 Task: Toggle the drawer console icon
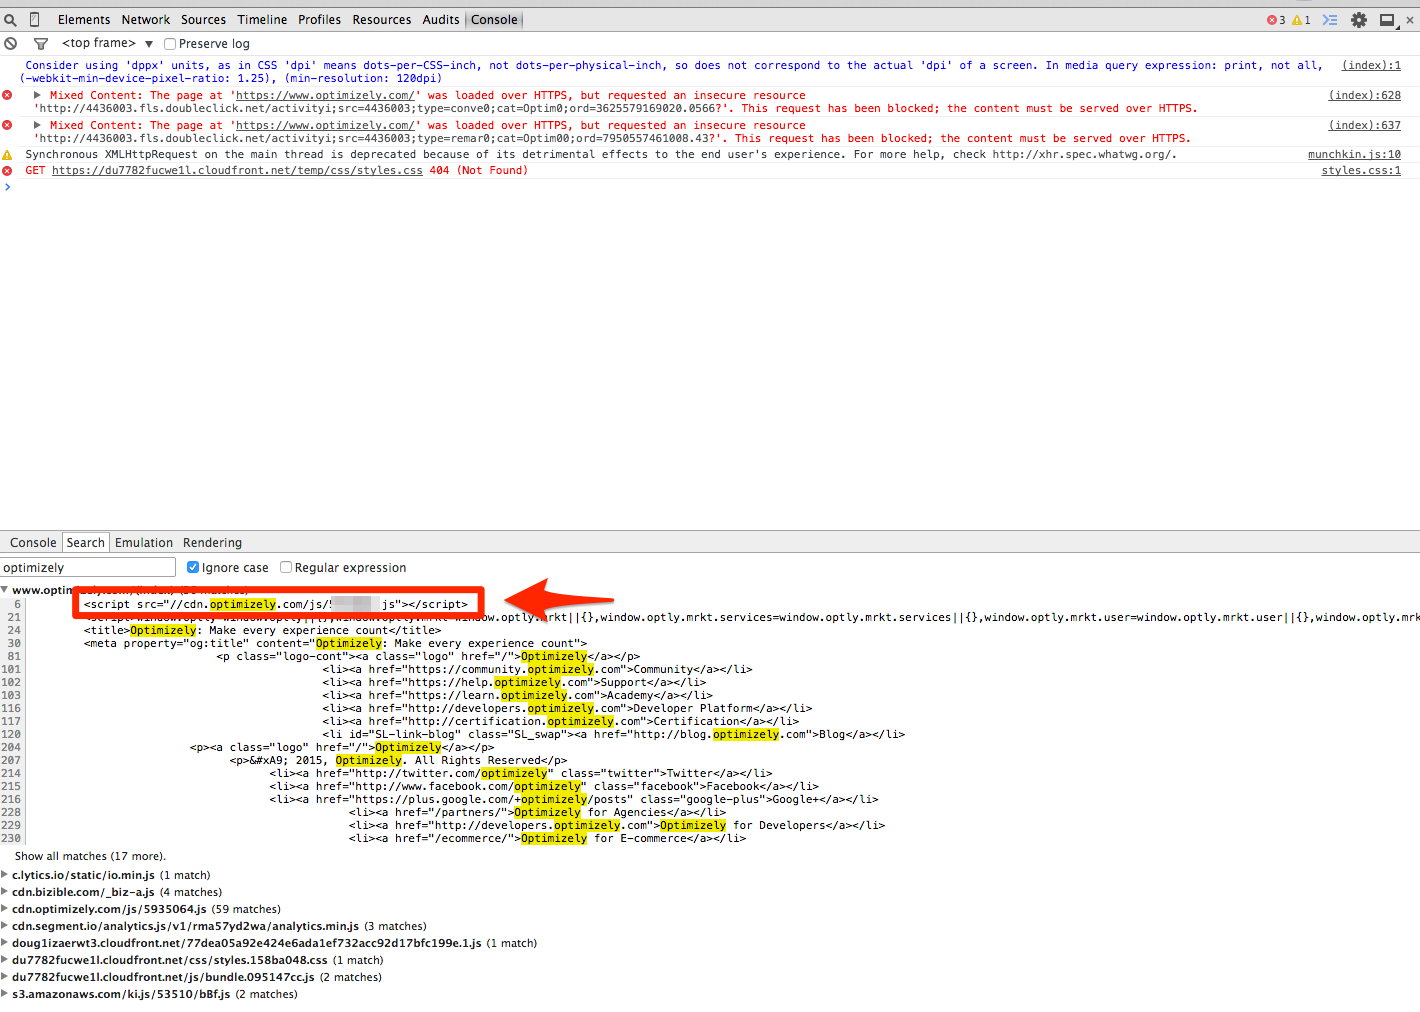(x=1330, y=20)
